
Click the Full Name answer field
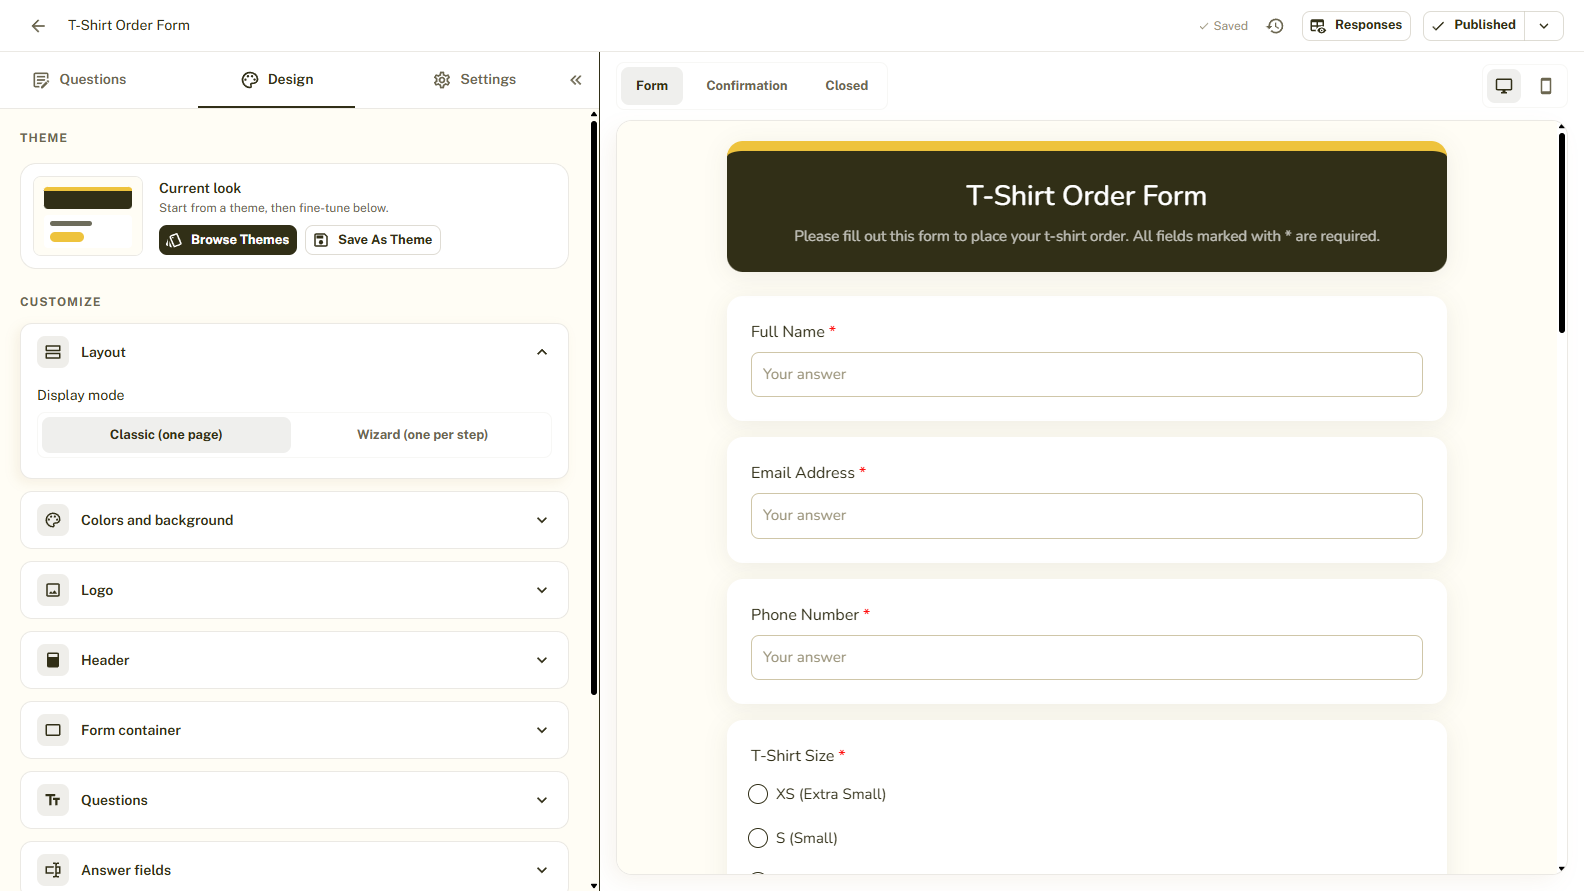click(x=1087, y=374)
